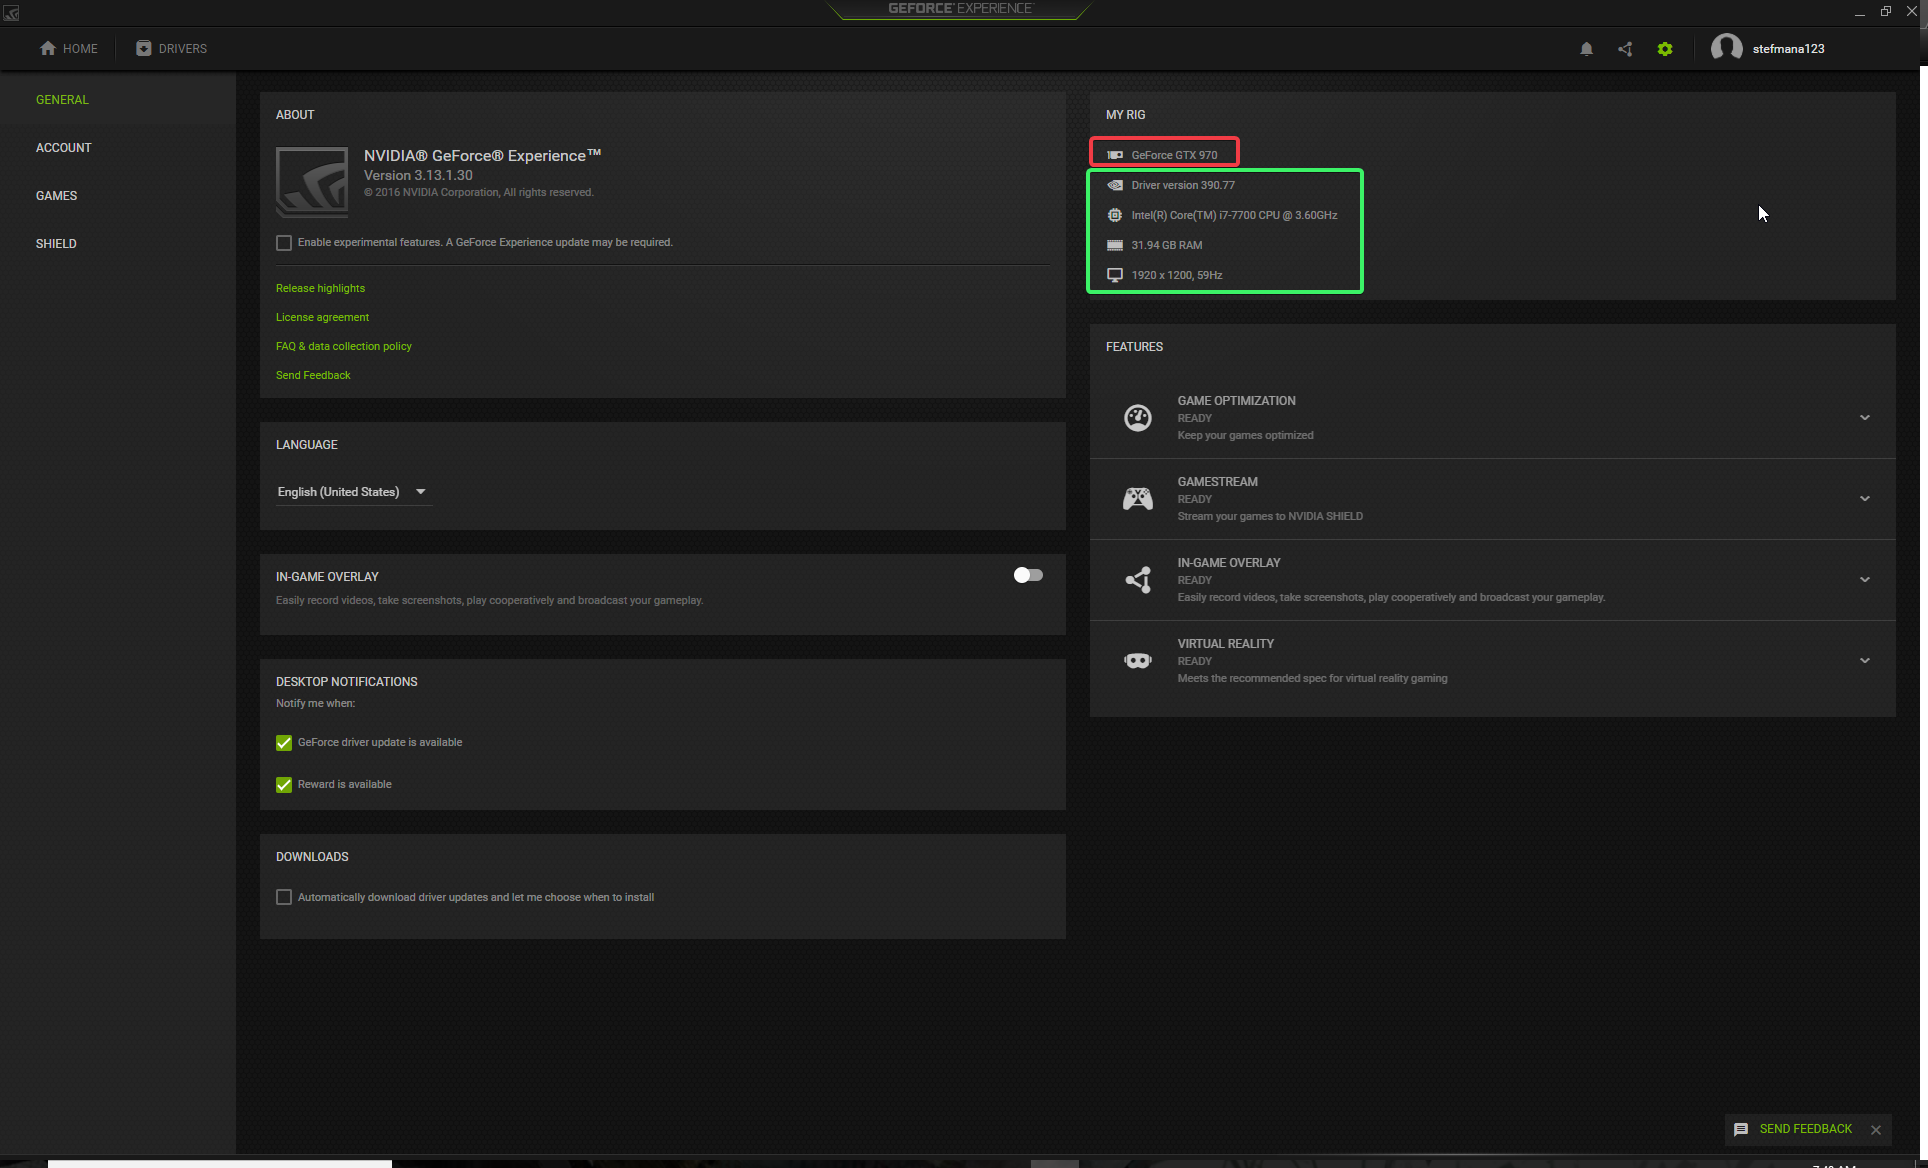Click the user avatar for stefmana123
The height and width of the screenshot is (1168, 1928).
(x=1726, y=48)
